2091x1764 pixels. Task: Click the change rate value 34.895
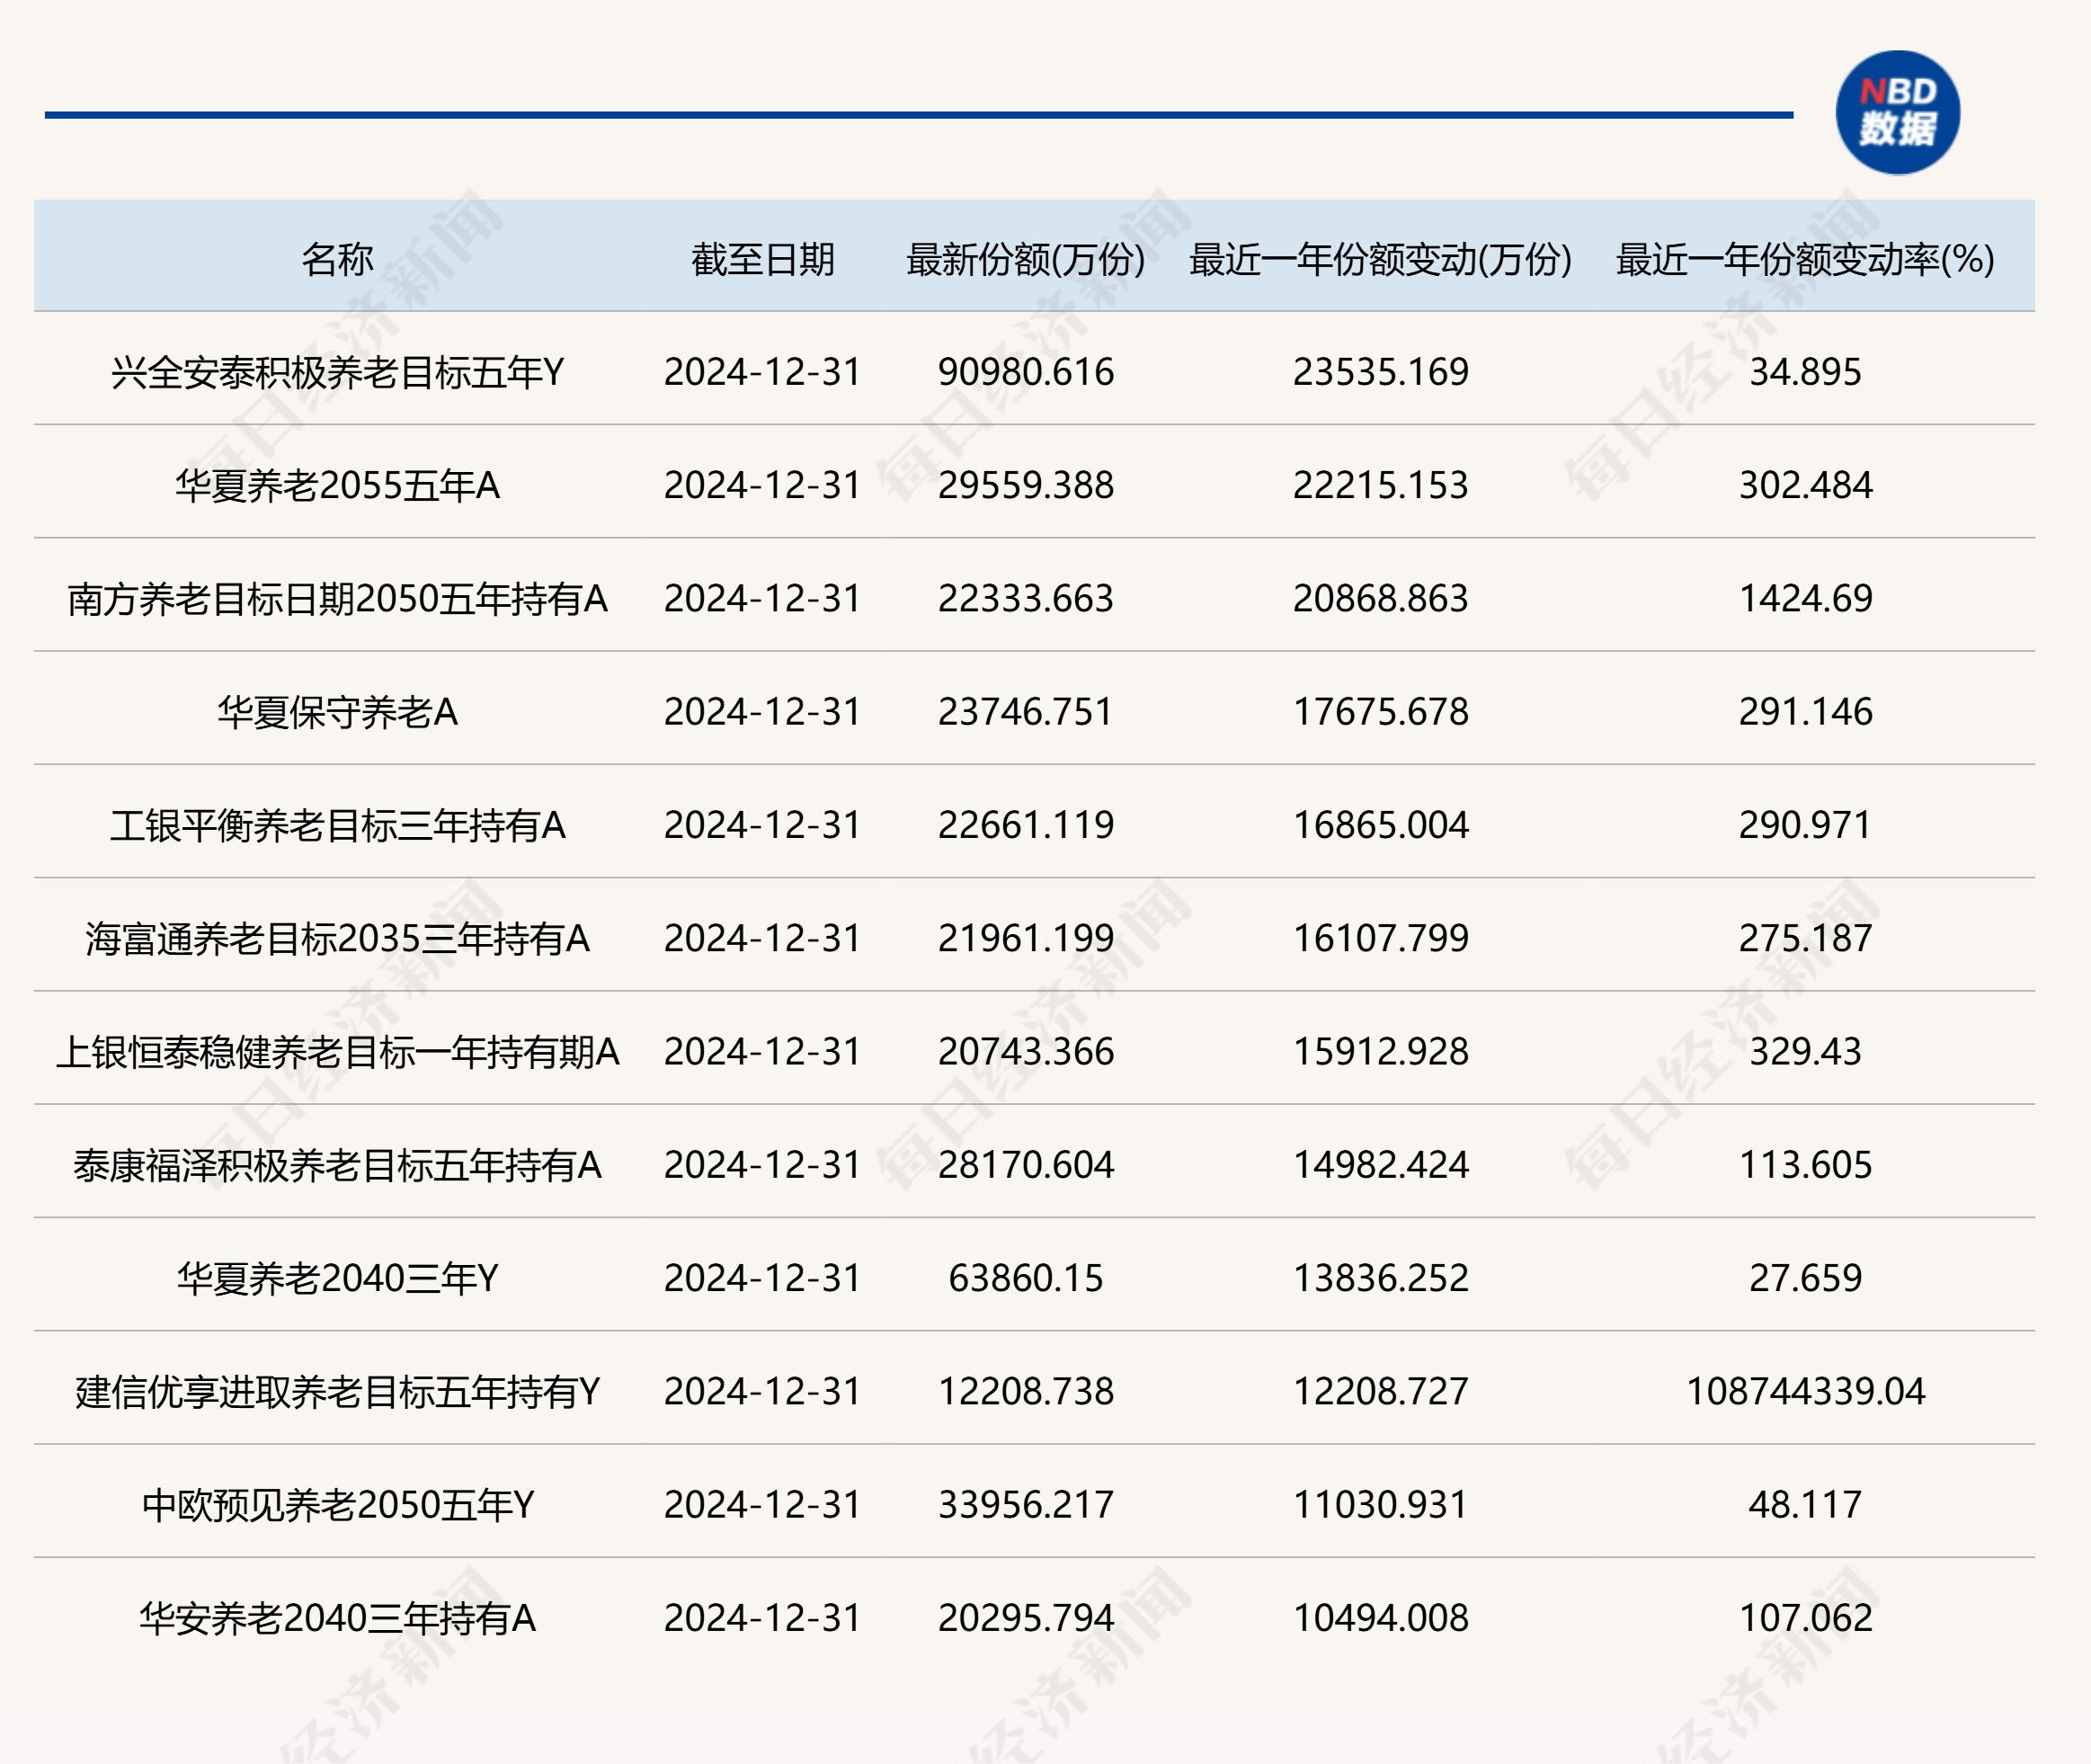[1805, 372]
